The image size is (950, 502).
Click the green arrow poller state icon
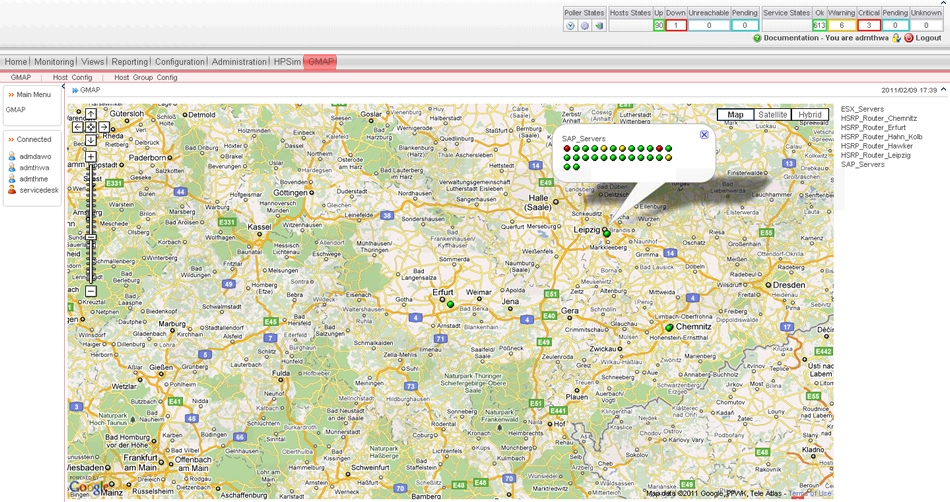[x=599, y=25]
